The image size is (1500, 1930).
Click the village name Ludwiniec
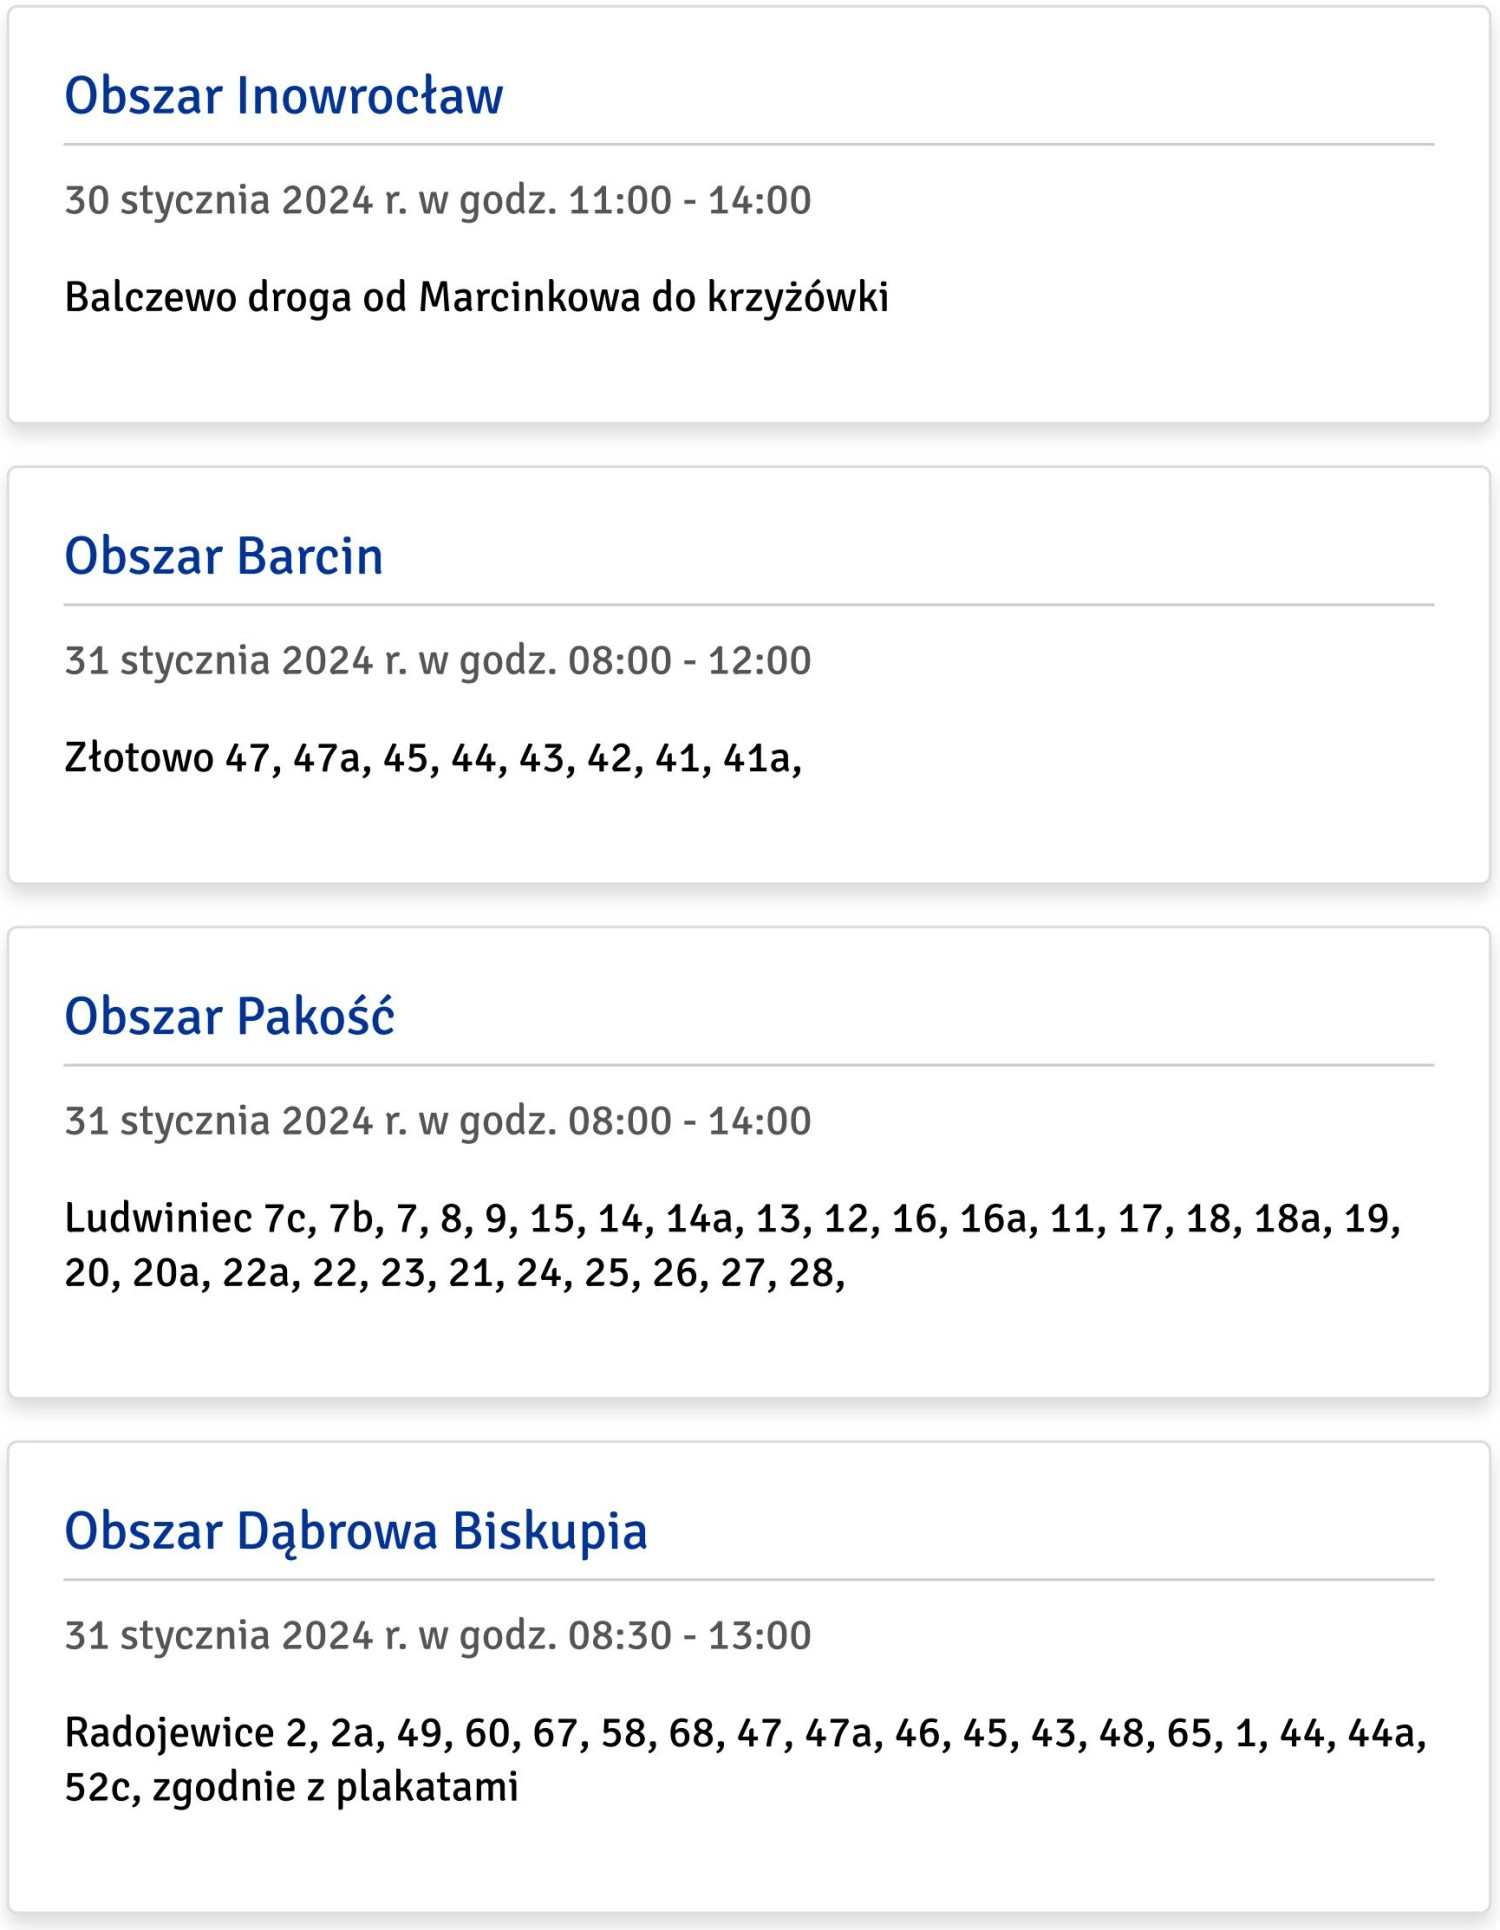158,1218
